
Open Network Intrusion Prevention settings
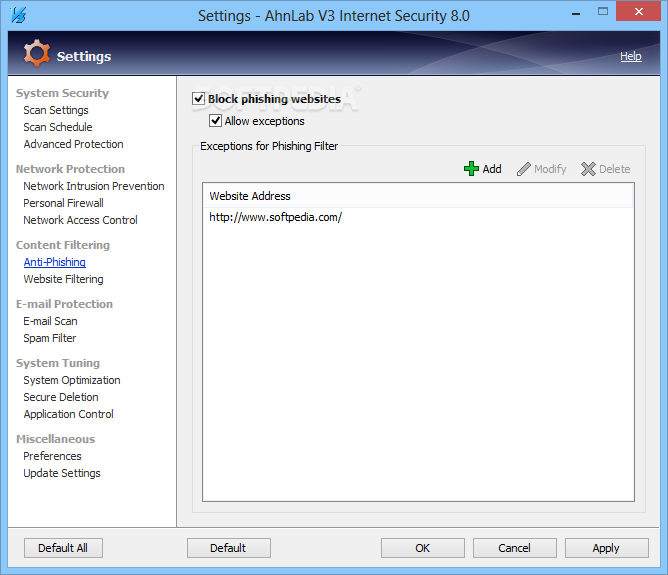(94, 186)
